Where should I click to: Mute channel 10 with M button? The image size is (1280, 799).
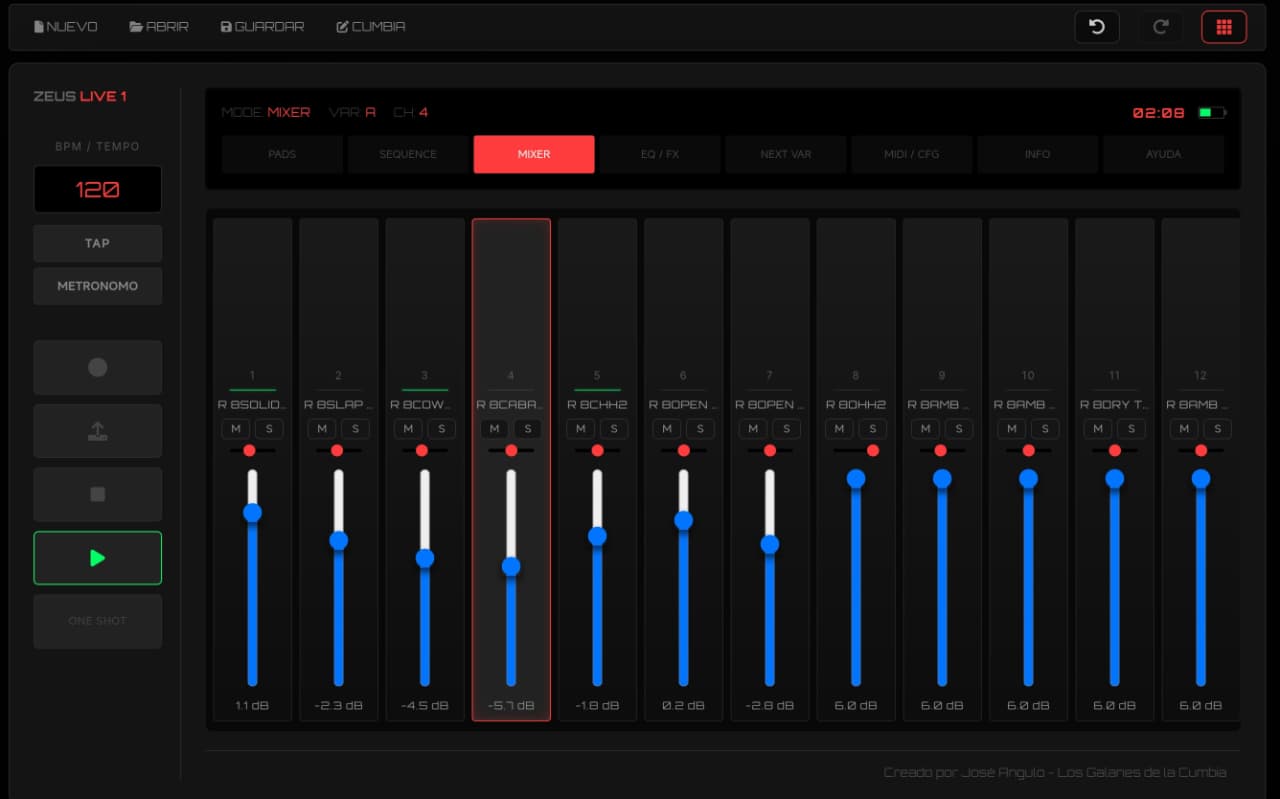pyautogui.click(x=1012, y=429)
